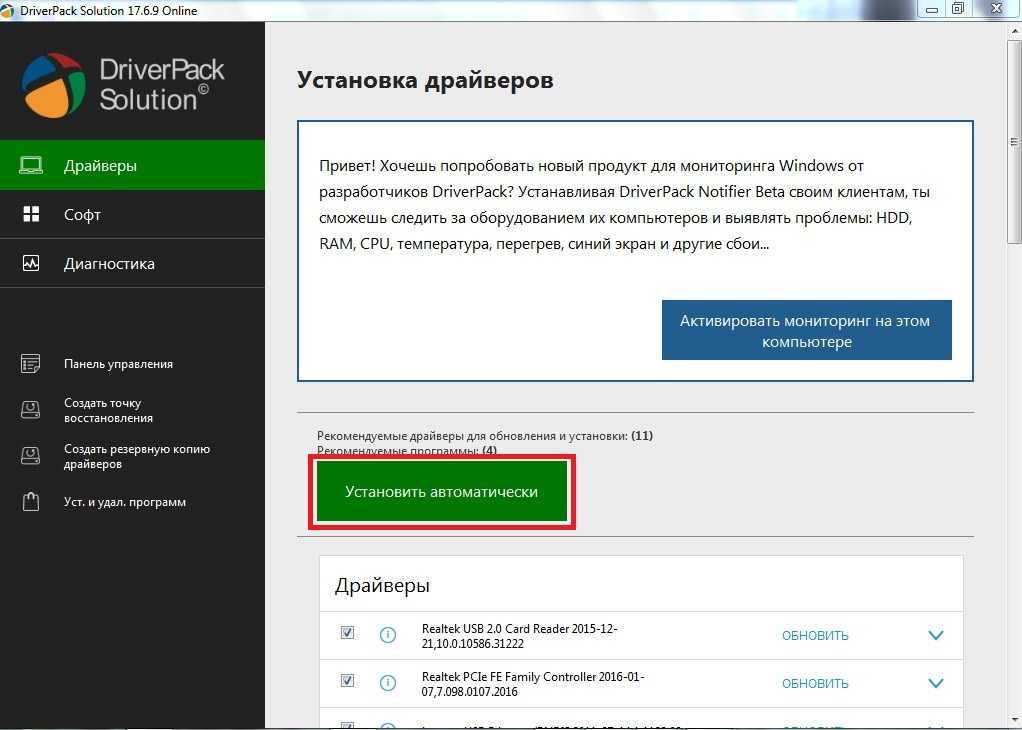This screenshot has width=1022, height=730.
Task: Click Активировать мониторинг на этом компьютере
Action: (x=806, y=330)
